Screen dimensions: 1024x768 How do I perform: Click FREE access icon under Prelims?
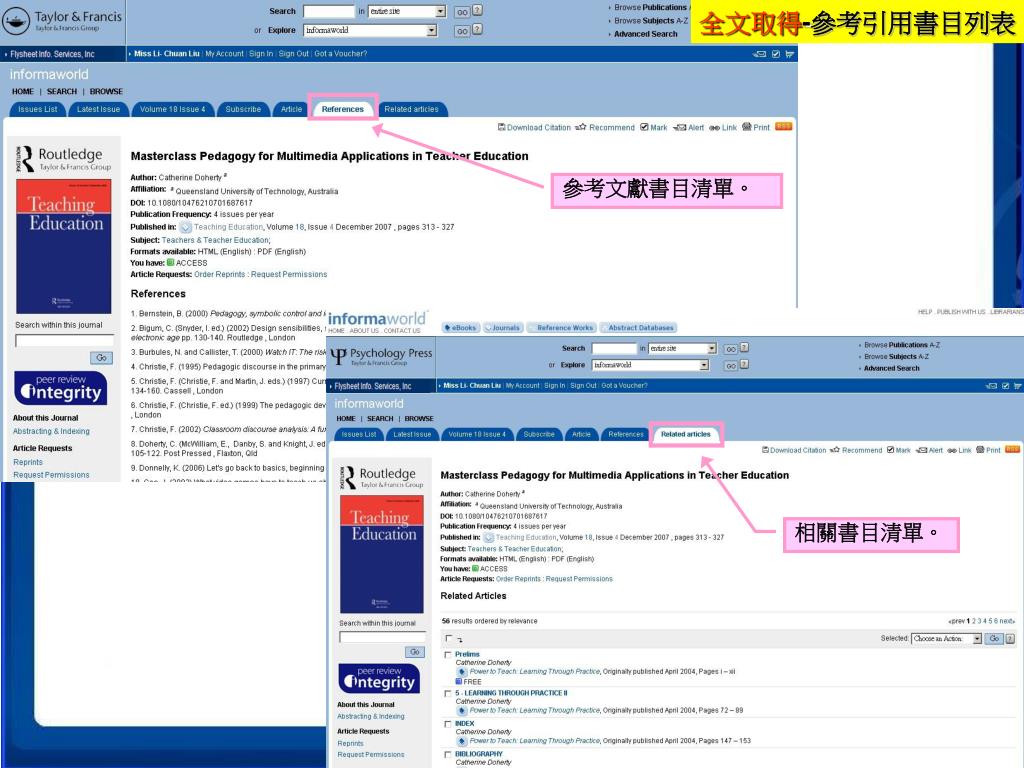coord(458,681)
